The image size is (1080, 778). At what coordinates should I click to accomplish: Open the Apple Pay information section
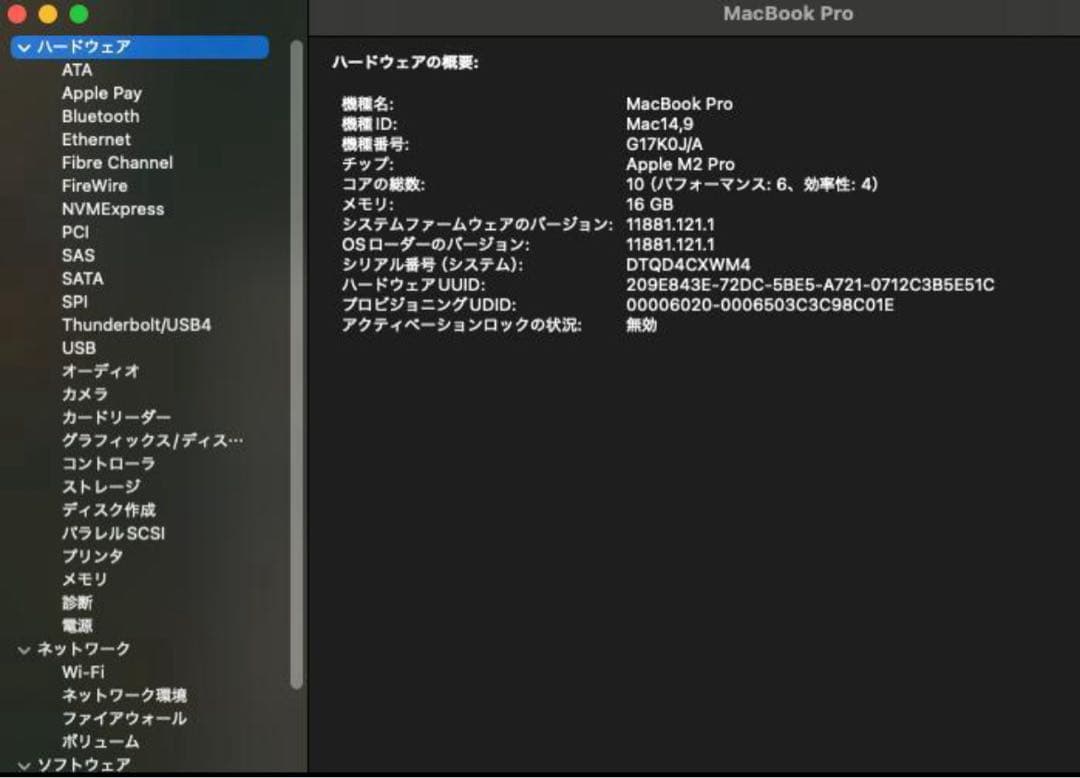pyautogui.click(x=101, y=93)
